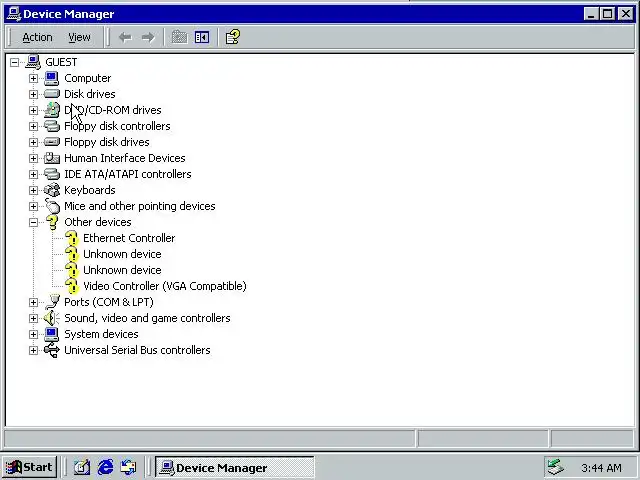Expand the Floppy disk controllers category
Image resolution: width=640 pixels, height=480 pixels.
(33, 126)
